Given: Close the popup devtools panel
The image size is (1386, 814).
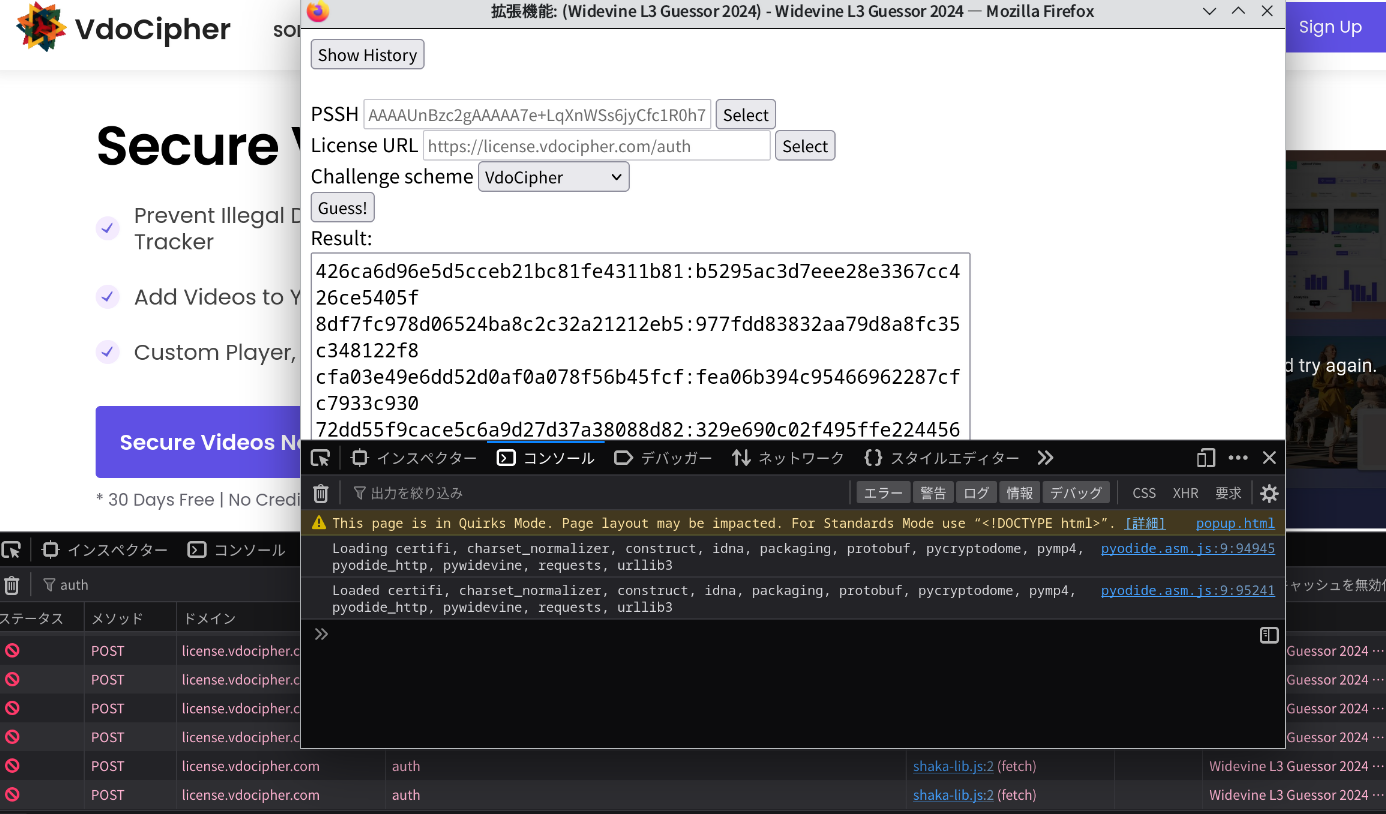Looking at the screenshot, I should coord(1269,458).
